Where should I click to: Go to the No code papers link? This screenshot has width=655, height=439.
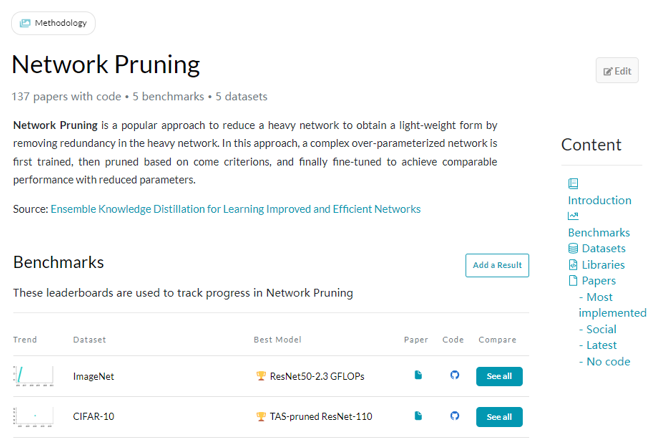tap(608, 361)
